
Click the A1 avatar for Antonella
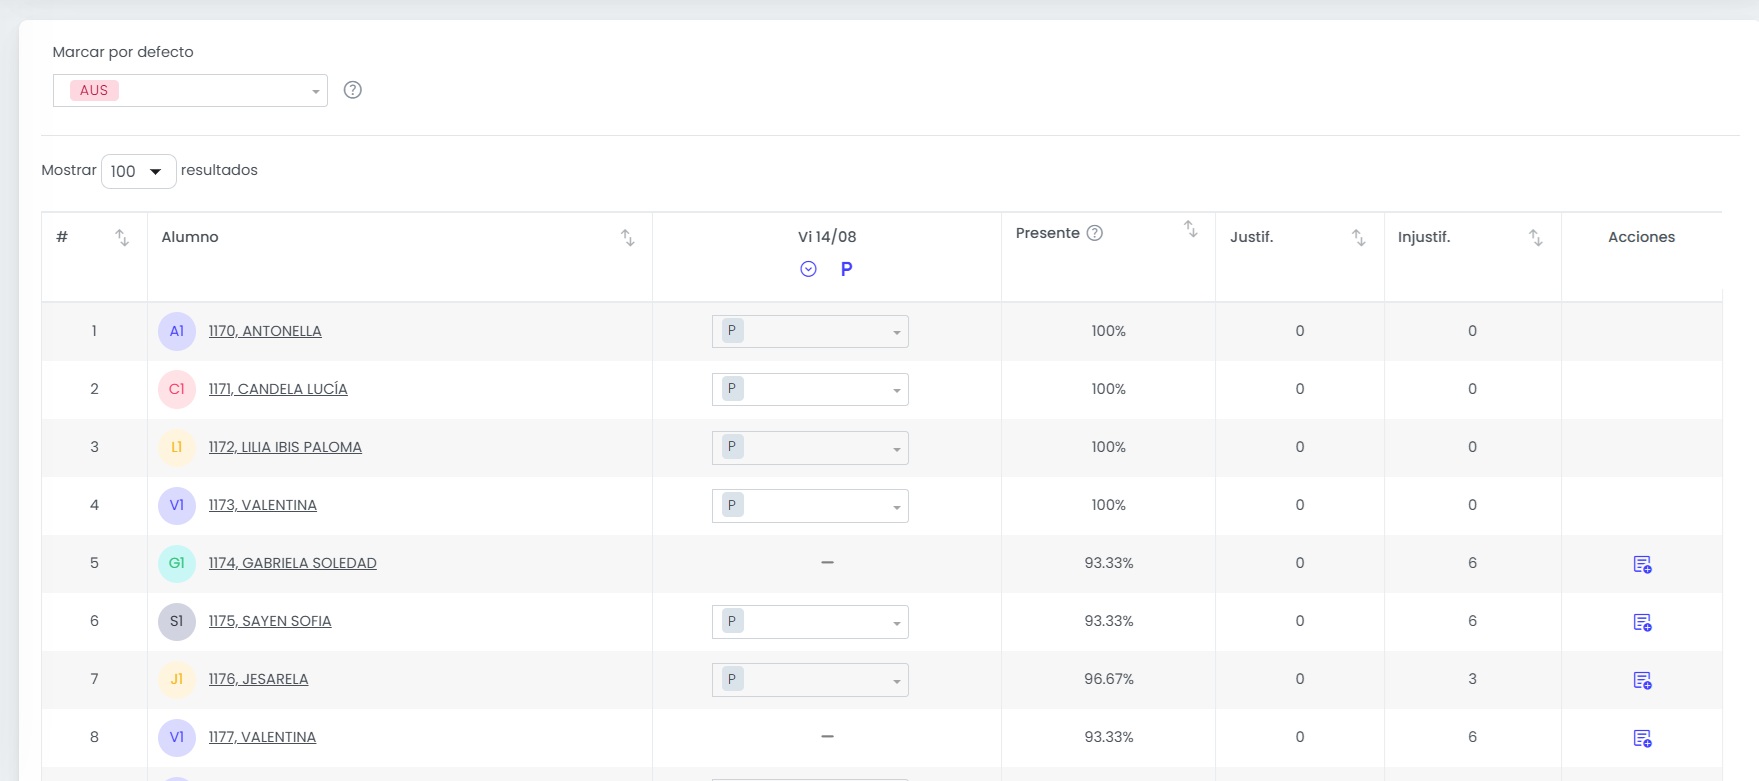tap(177, 331)
